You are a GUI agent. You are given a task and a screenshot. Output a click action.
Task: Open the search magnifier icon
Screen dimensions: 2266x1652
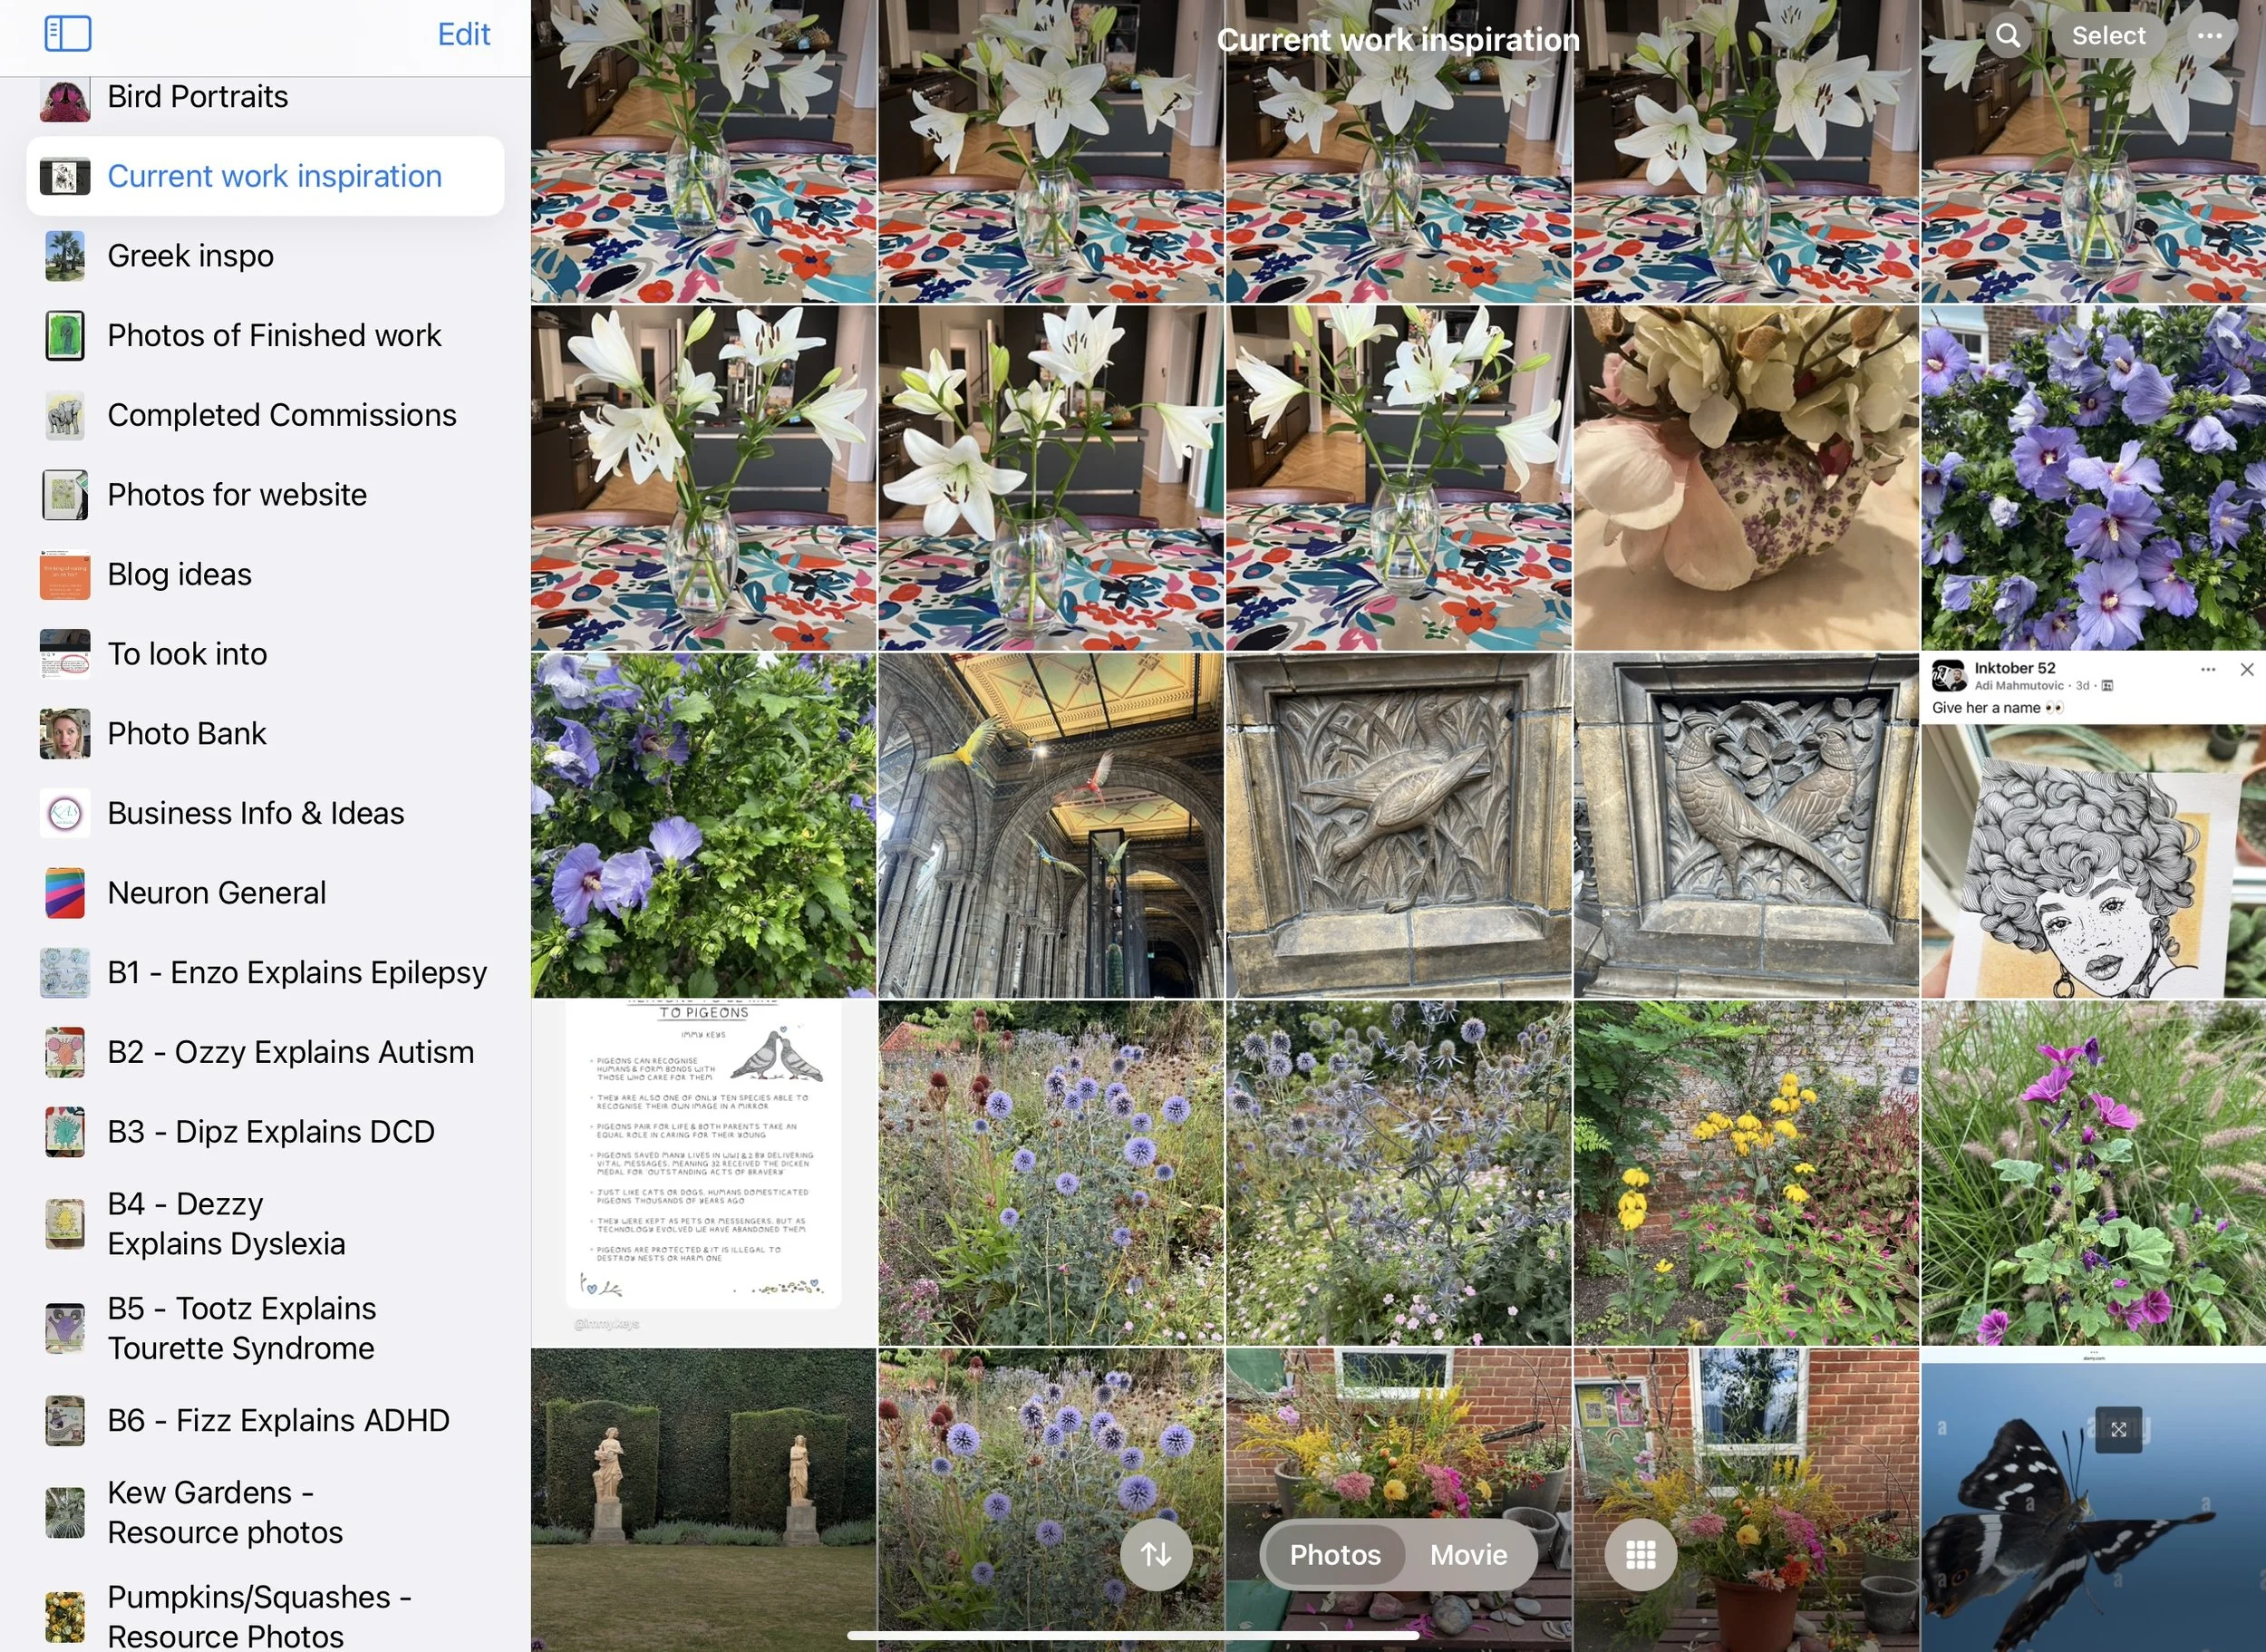click(x=2007, y=36)
